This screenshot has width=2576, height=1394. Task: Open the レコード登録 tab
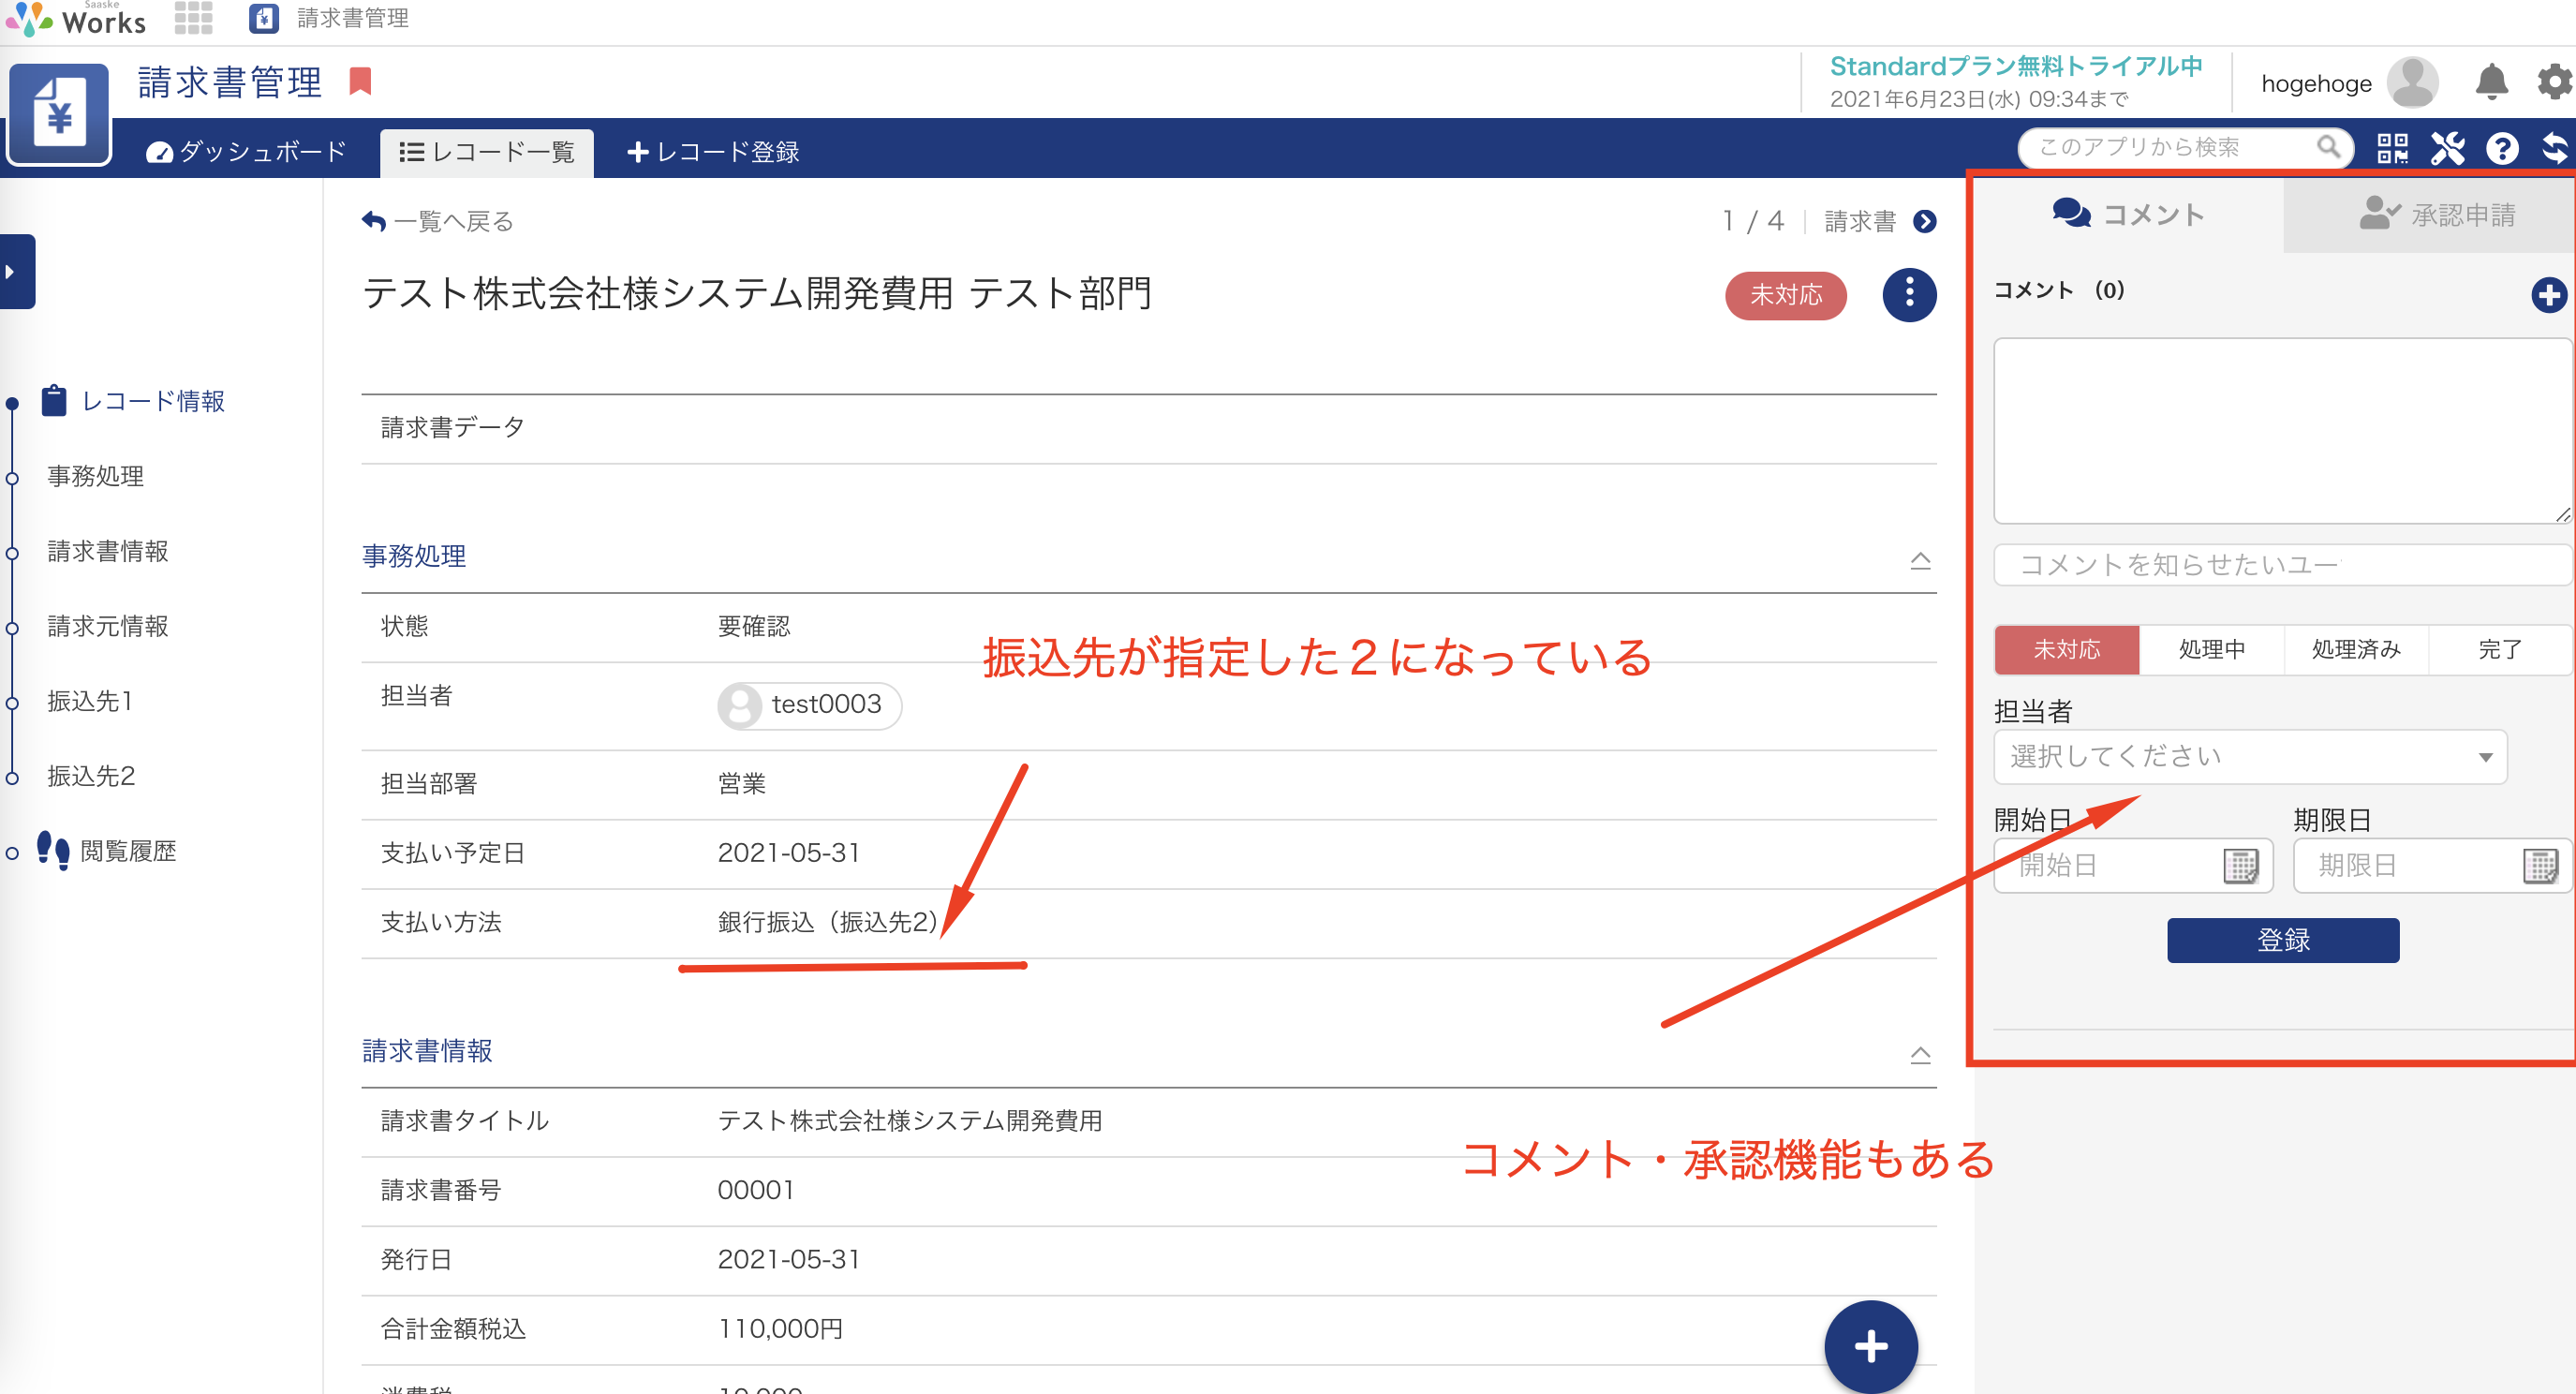coord(712,152)
